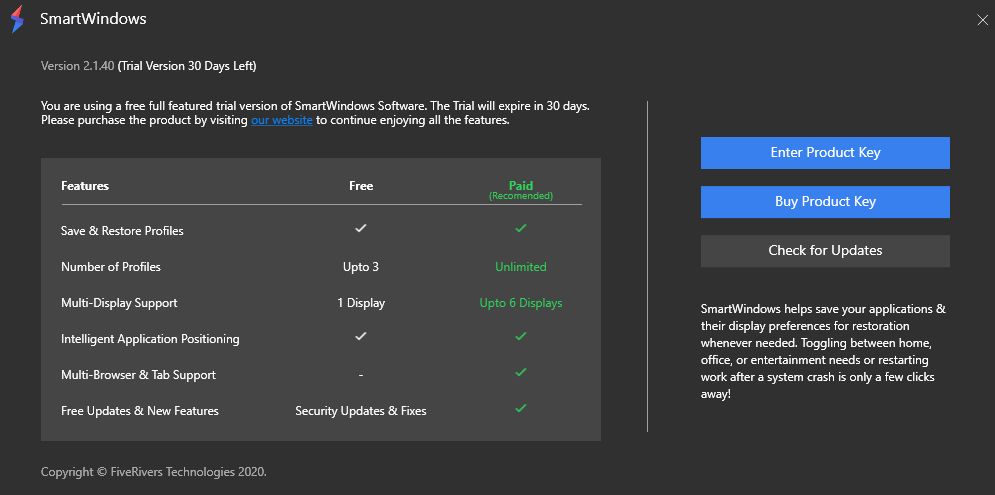Click the 'Upto 6 Displays' value

tap(521, 303)
